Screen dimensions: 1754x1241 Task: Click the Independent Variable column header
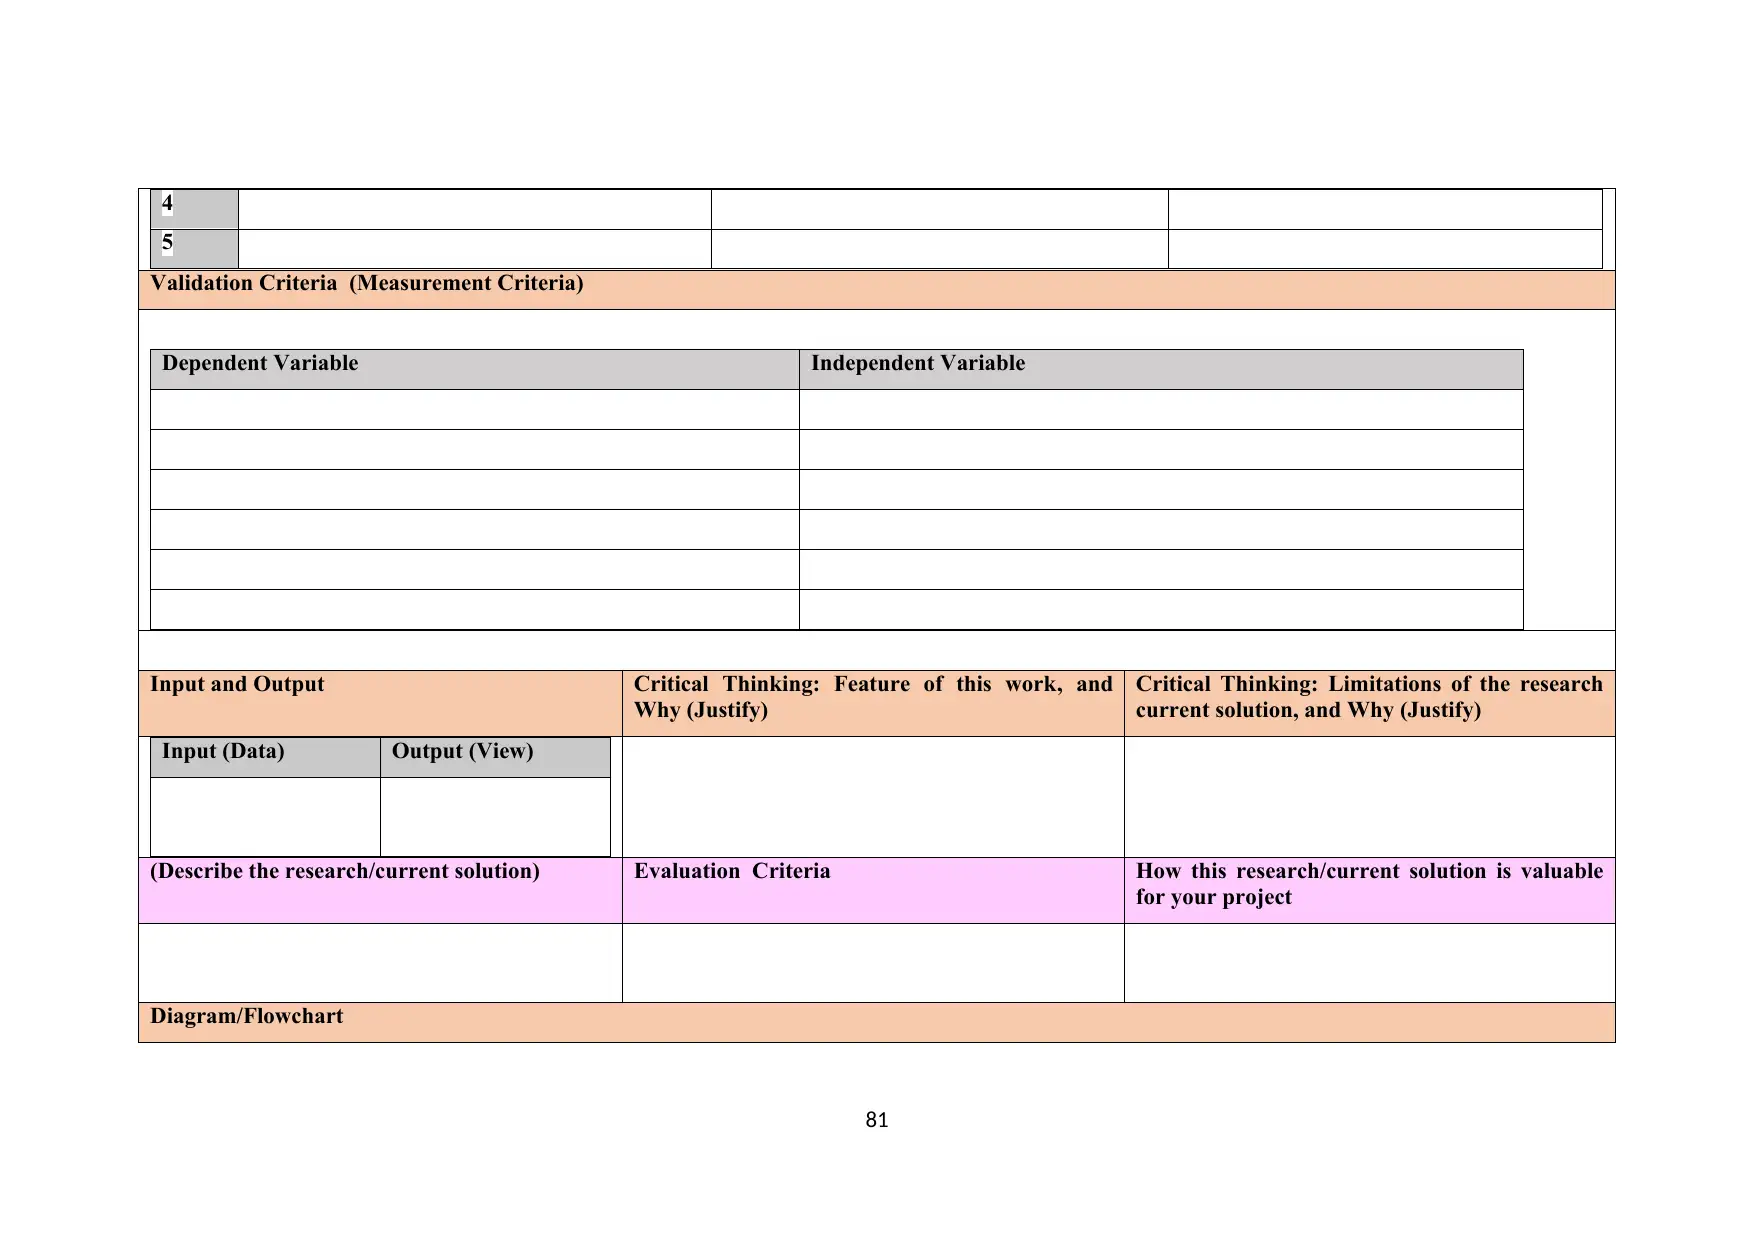click(x=1161, y=369)
